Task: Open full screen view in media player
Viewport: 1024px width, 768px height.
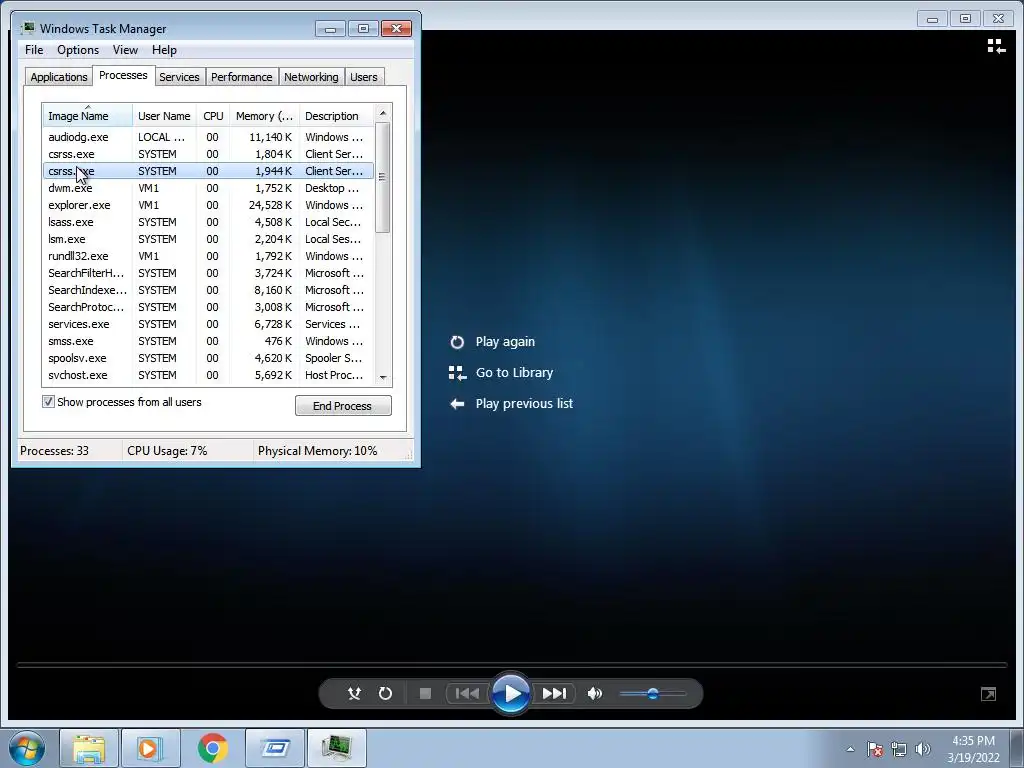Action: [989, 694]
